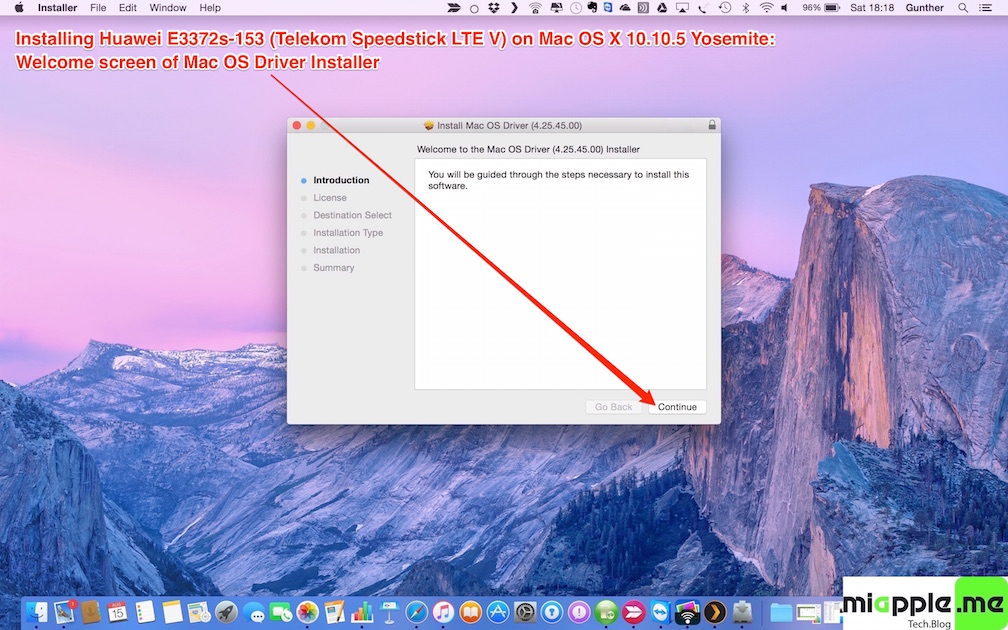The height and width of the screenshot is (630, 1008).
Task: Open the App Store from the Dock
Action: coord(497,611)
